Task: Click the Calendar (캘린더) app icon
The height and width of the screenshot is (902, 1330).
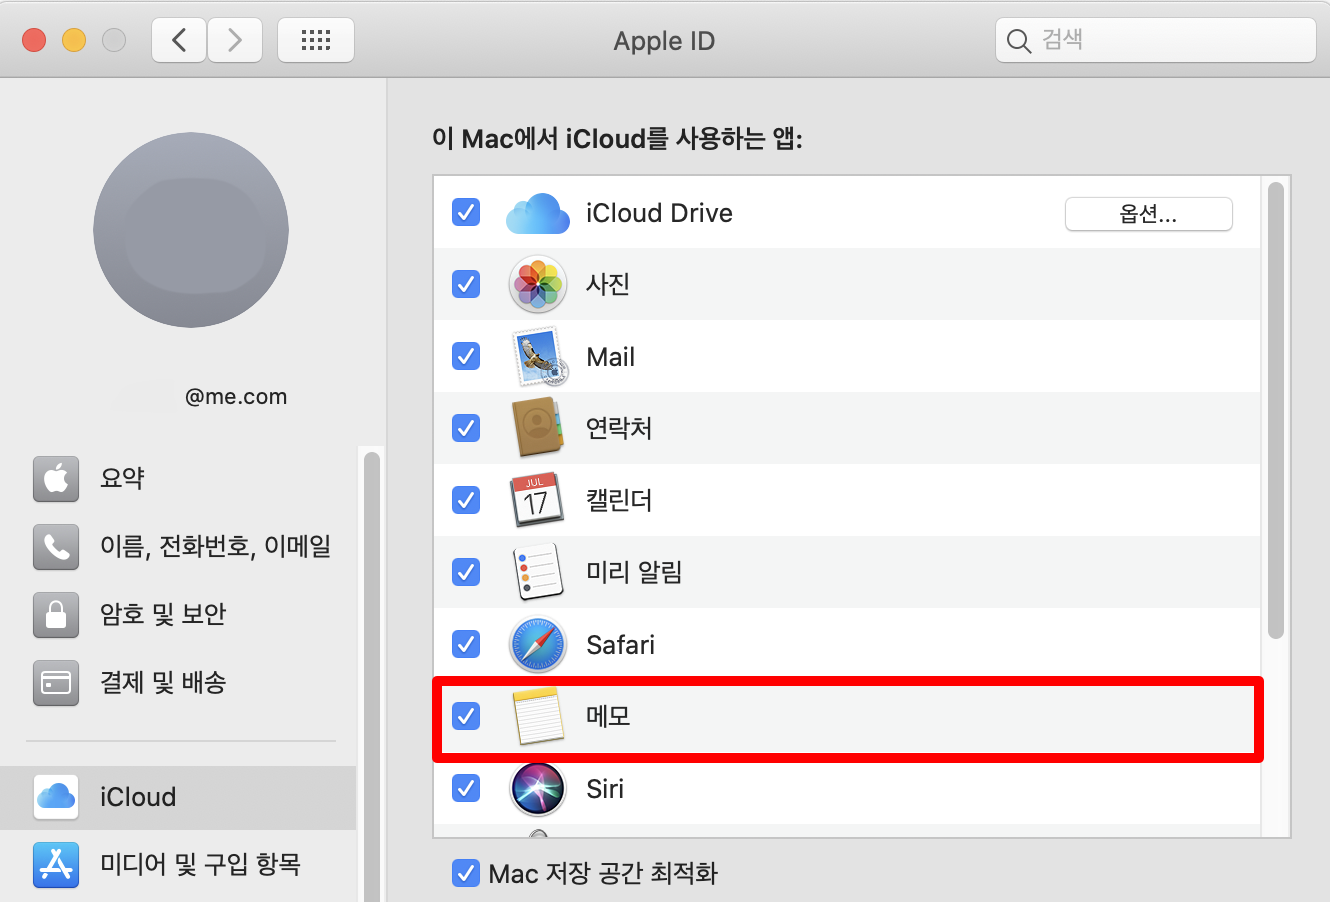Action: pyautogui.click(x=538, y=500)
